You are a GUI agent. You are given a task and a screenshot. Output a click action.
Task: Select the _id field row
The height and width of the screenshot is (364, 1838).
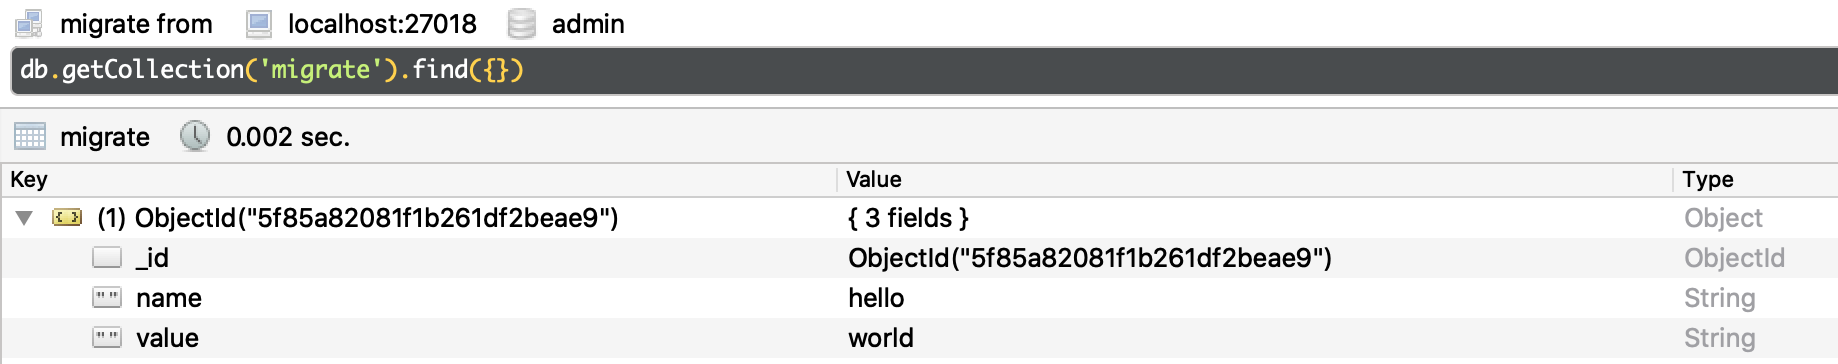click(919, 258)
